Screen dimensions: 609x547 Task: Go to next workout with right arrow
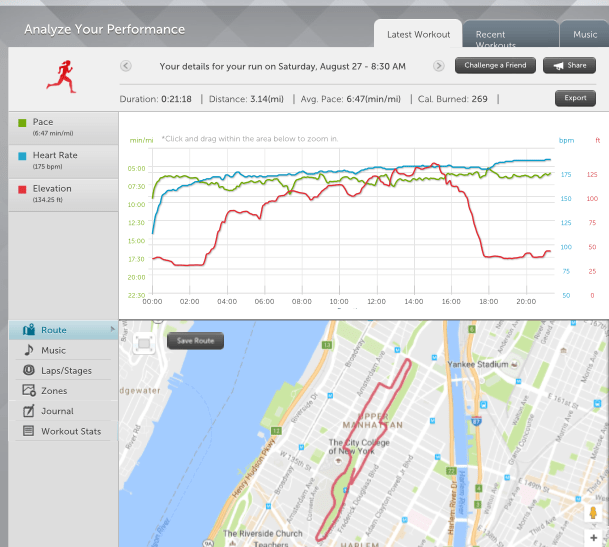[x=439, y=66]
